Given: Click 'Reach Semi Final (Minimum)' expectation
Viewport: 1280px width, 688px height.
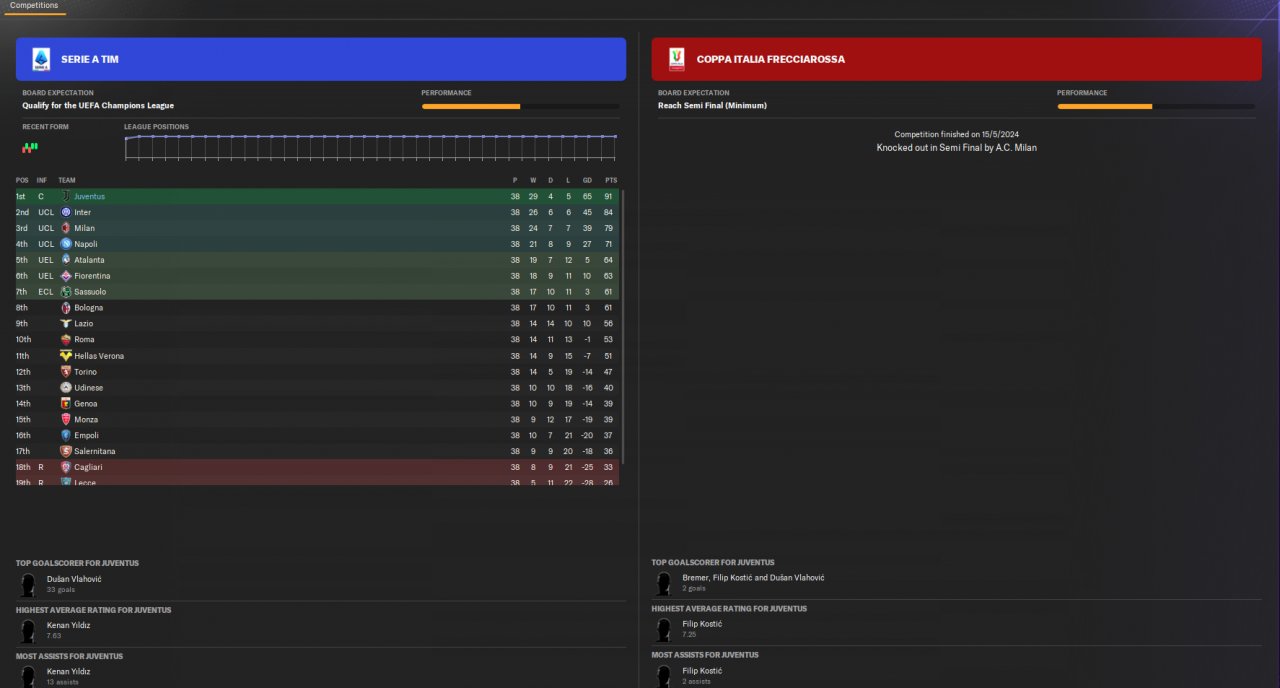Looking at the screenshot, I should click(712, 105).
